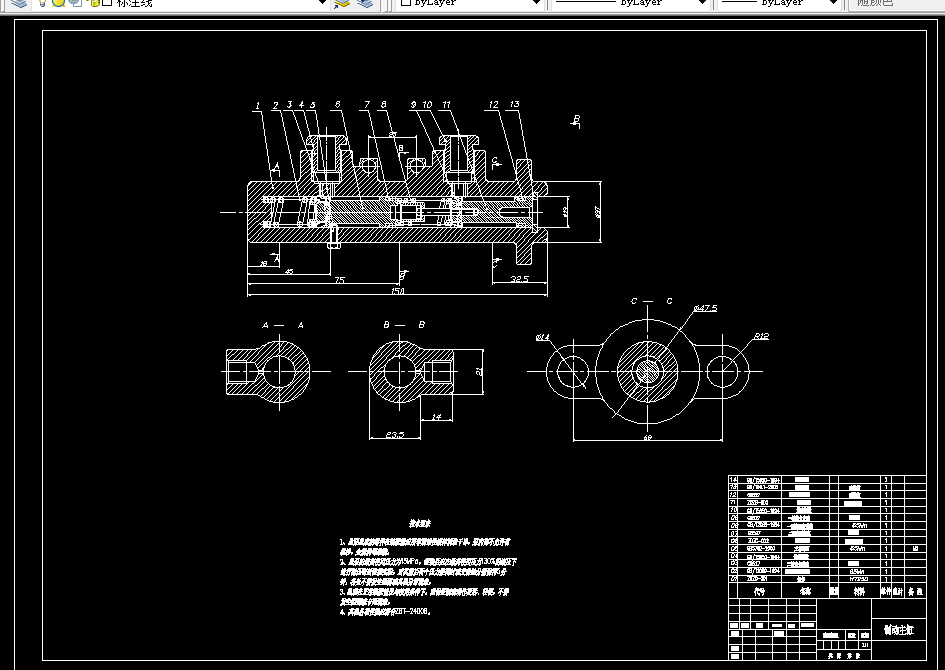Click the B — B section title
Image resolution: width=945 pixels, height=670 pixels.
click(404, 325)
